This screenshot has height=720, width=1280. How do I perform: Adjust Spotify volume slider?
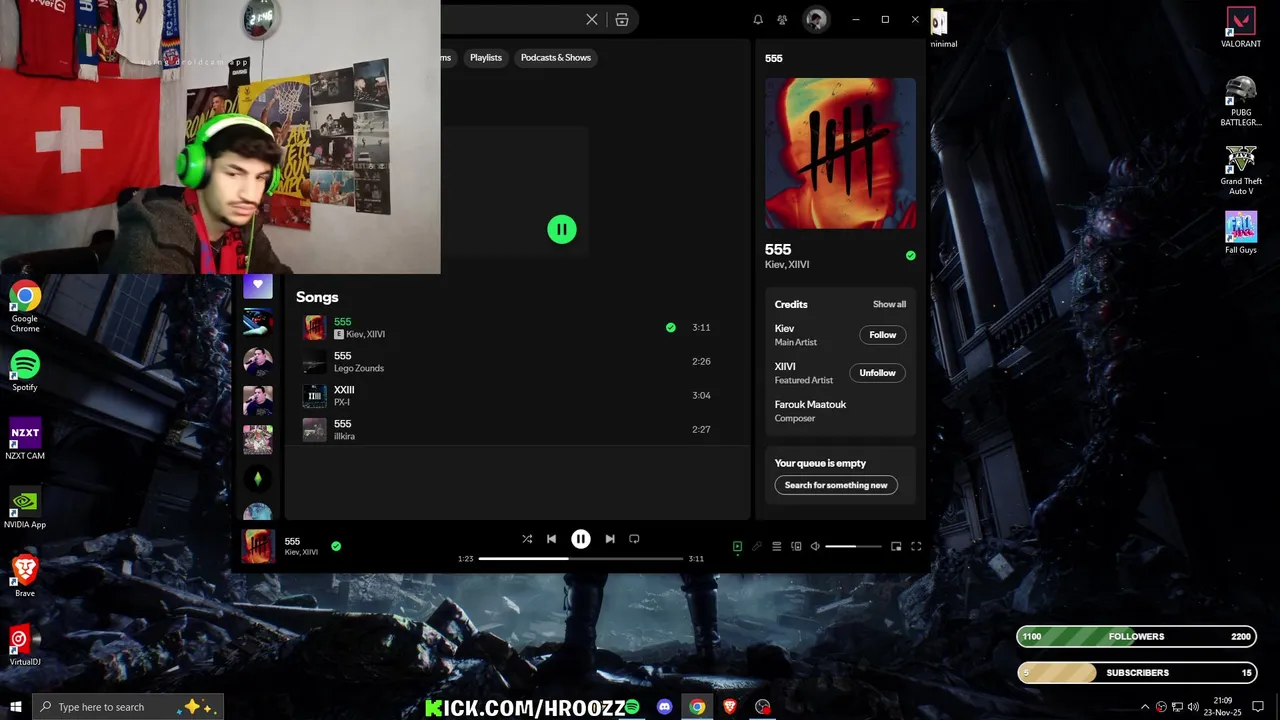[853, 547]
